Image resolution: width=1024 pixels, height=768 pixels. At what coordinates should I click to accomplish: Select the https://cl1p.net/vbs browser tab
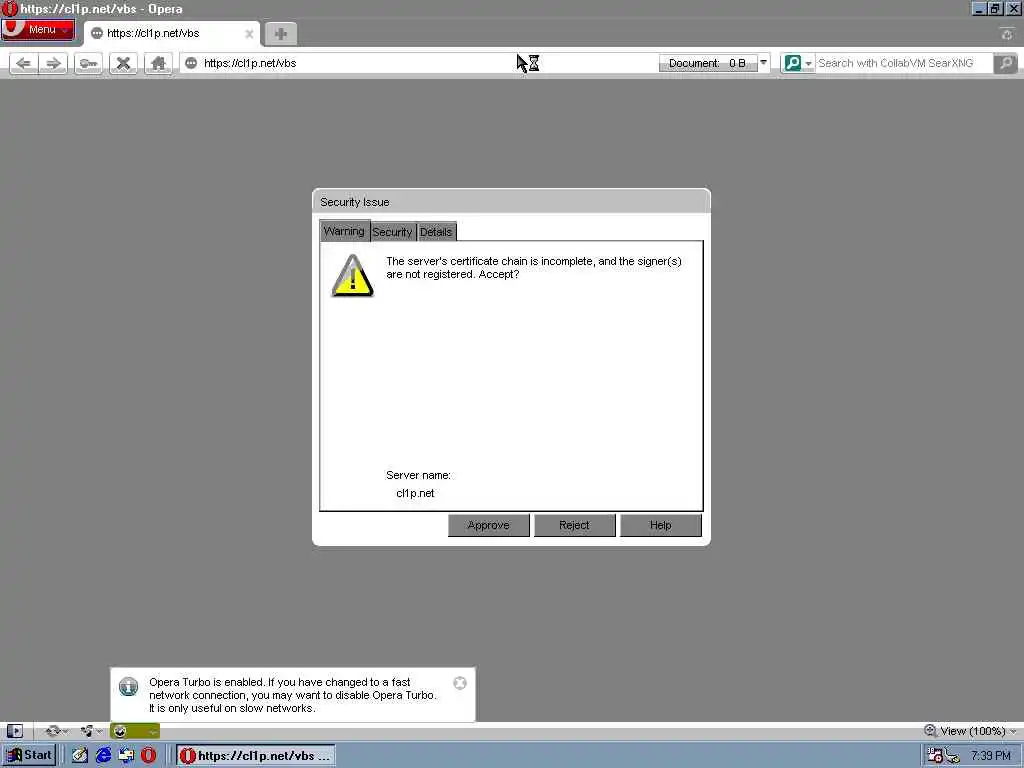tap(171, 34)
